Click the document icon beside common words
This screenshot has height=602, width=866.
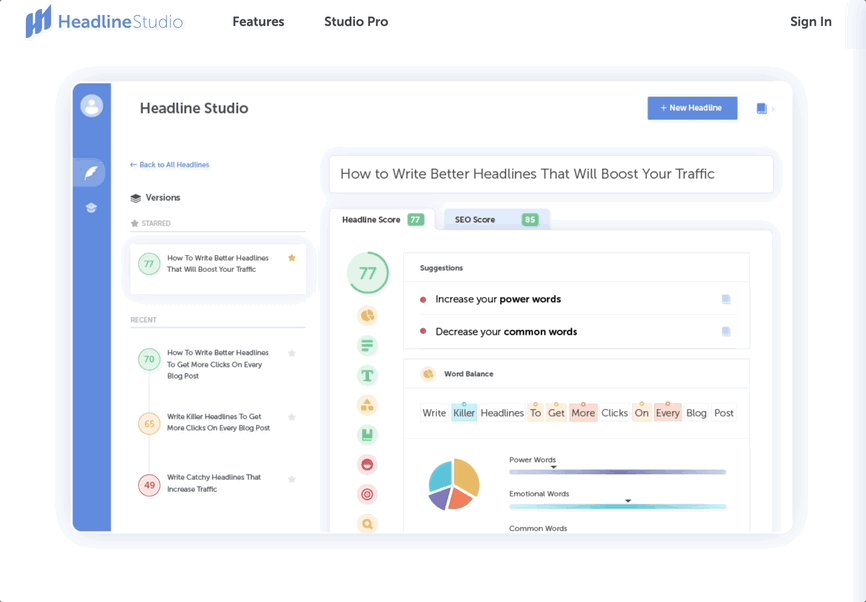pos(726,331)
